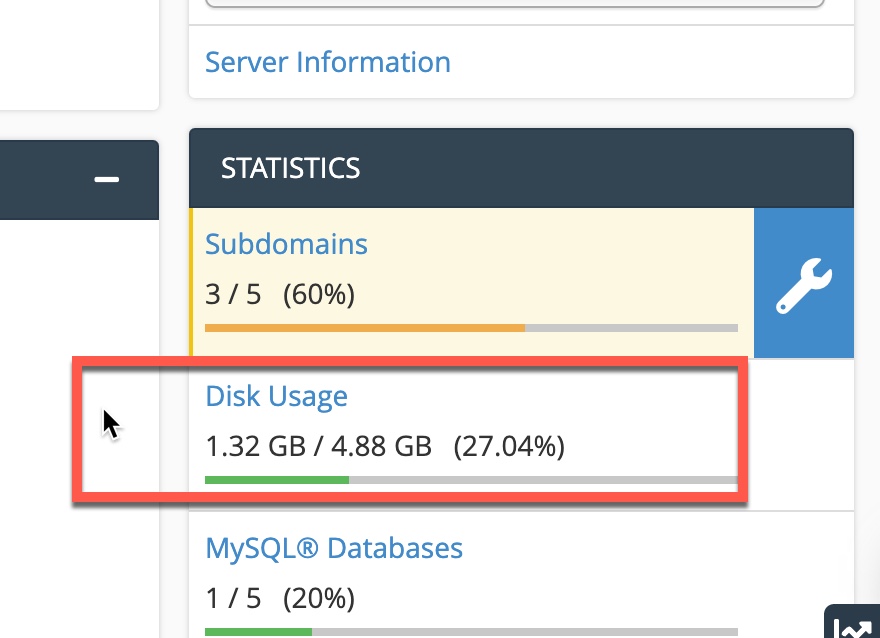Select the 1.32 GB / 4.88 GB usage text

tap(319, 447)
